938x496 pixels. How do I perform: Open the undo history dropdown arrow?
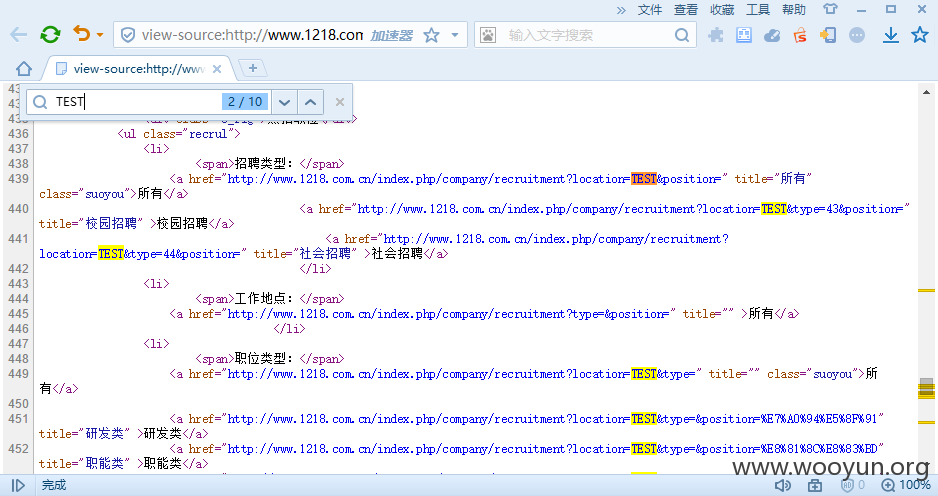100,35
